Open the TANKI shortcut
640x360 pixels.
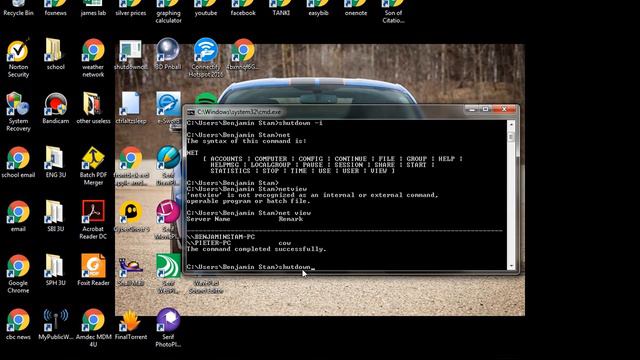(281, 8)
